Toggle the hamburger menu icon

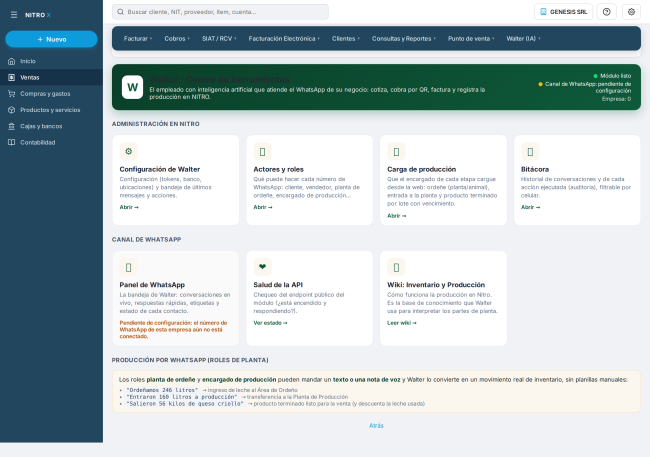pos(14,15)
